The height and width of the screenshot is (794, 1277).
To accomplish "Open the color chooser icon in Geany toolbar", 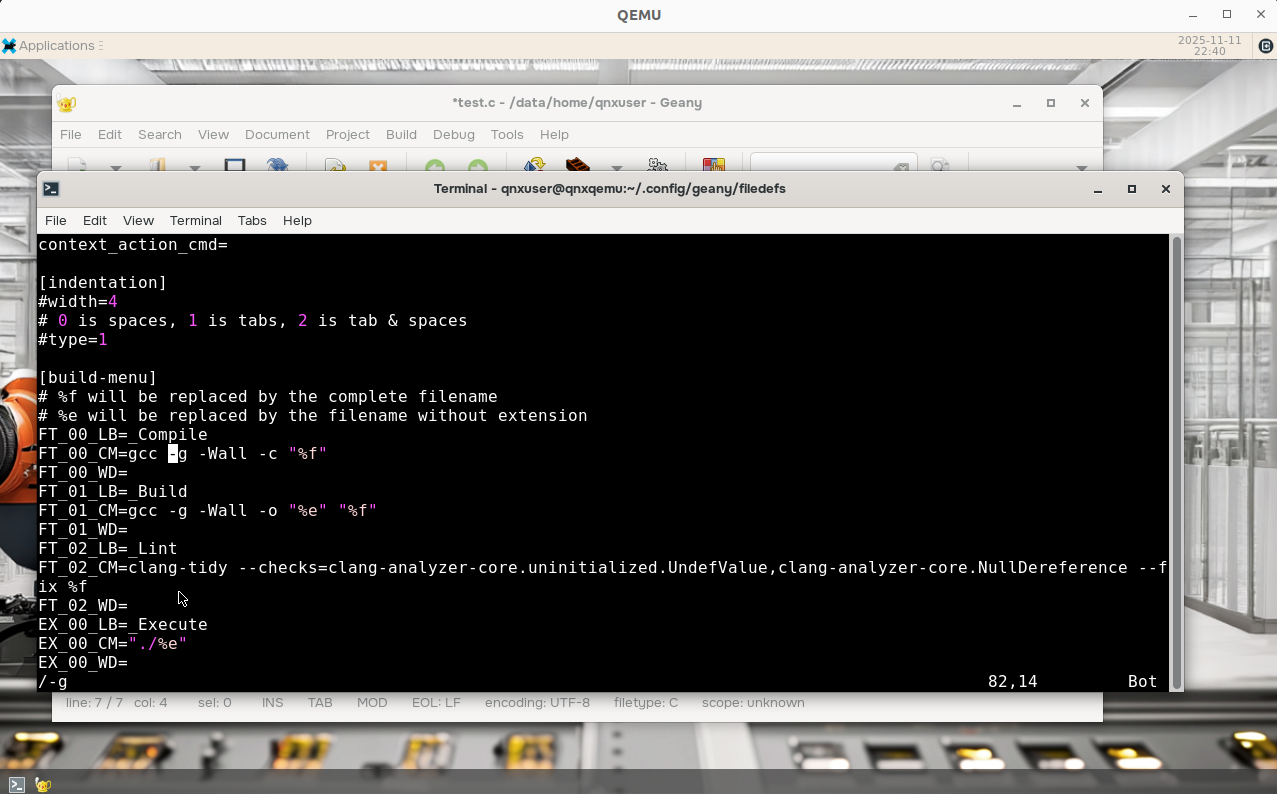I will (713, 166).
